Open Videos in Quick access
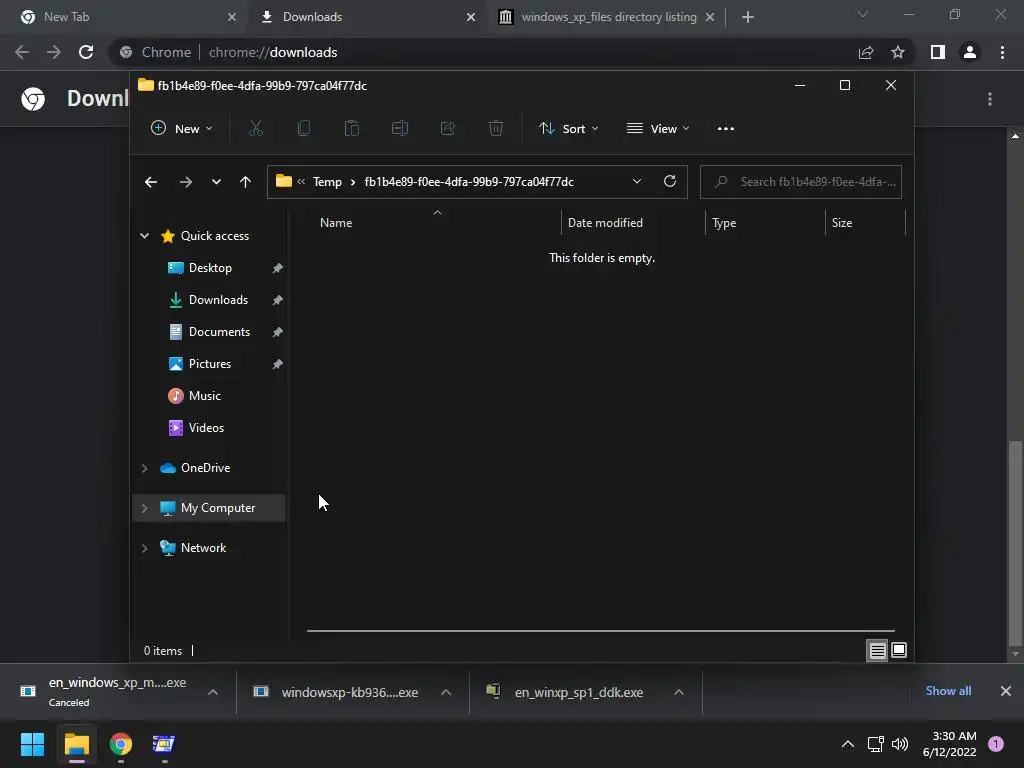Viewport: 1024px width, 768px height. pyautogui.click(x=206, y=428)
